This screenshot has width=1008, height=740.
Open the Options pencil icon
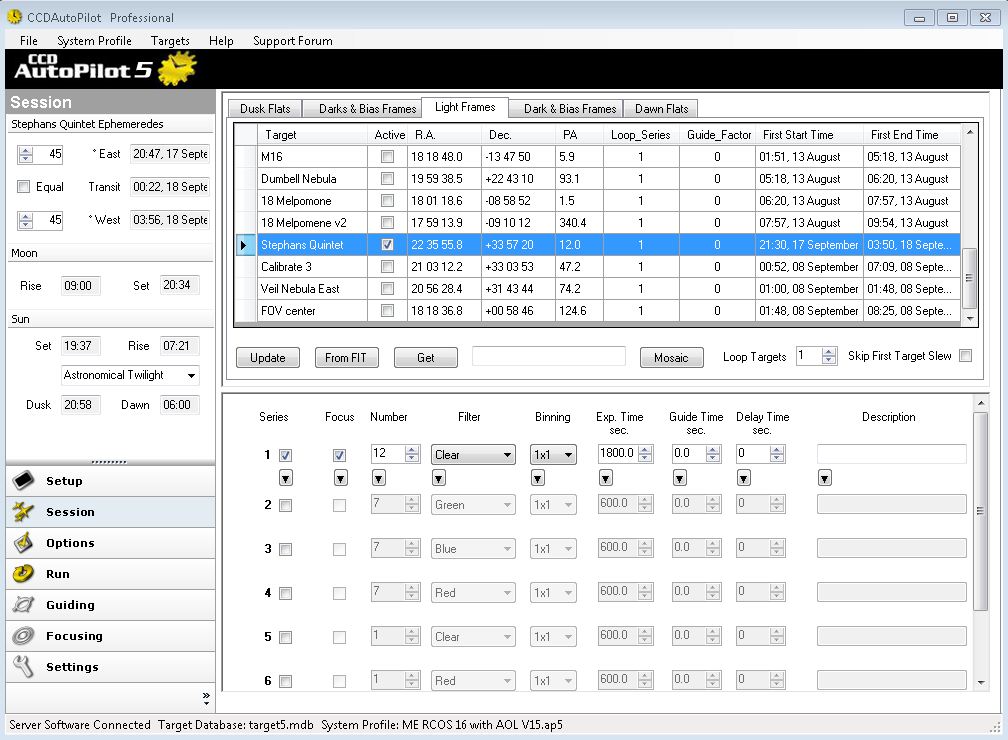click(24, 543)
